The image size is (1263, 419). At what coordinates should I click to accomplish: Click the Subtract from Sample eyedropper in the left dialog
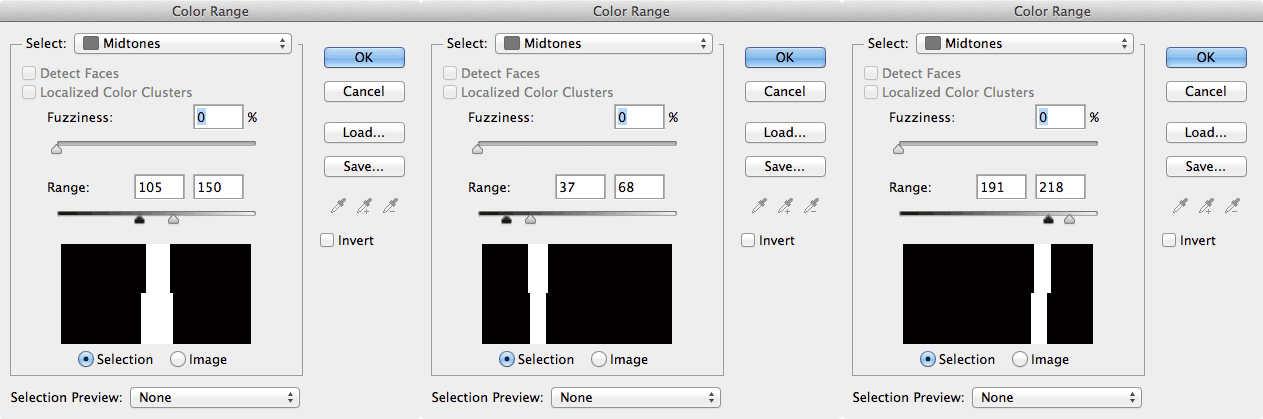390,206
